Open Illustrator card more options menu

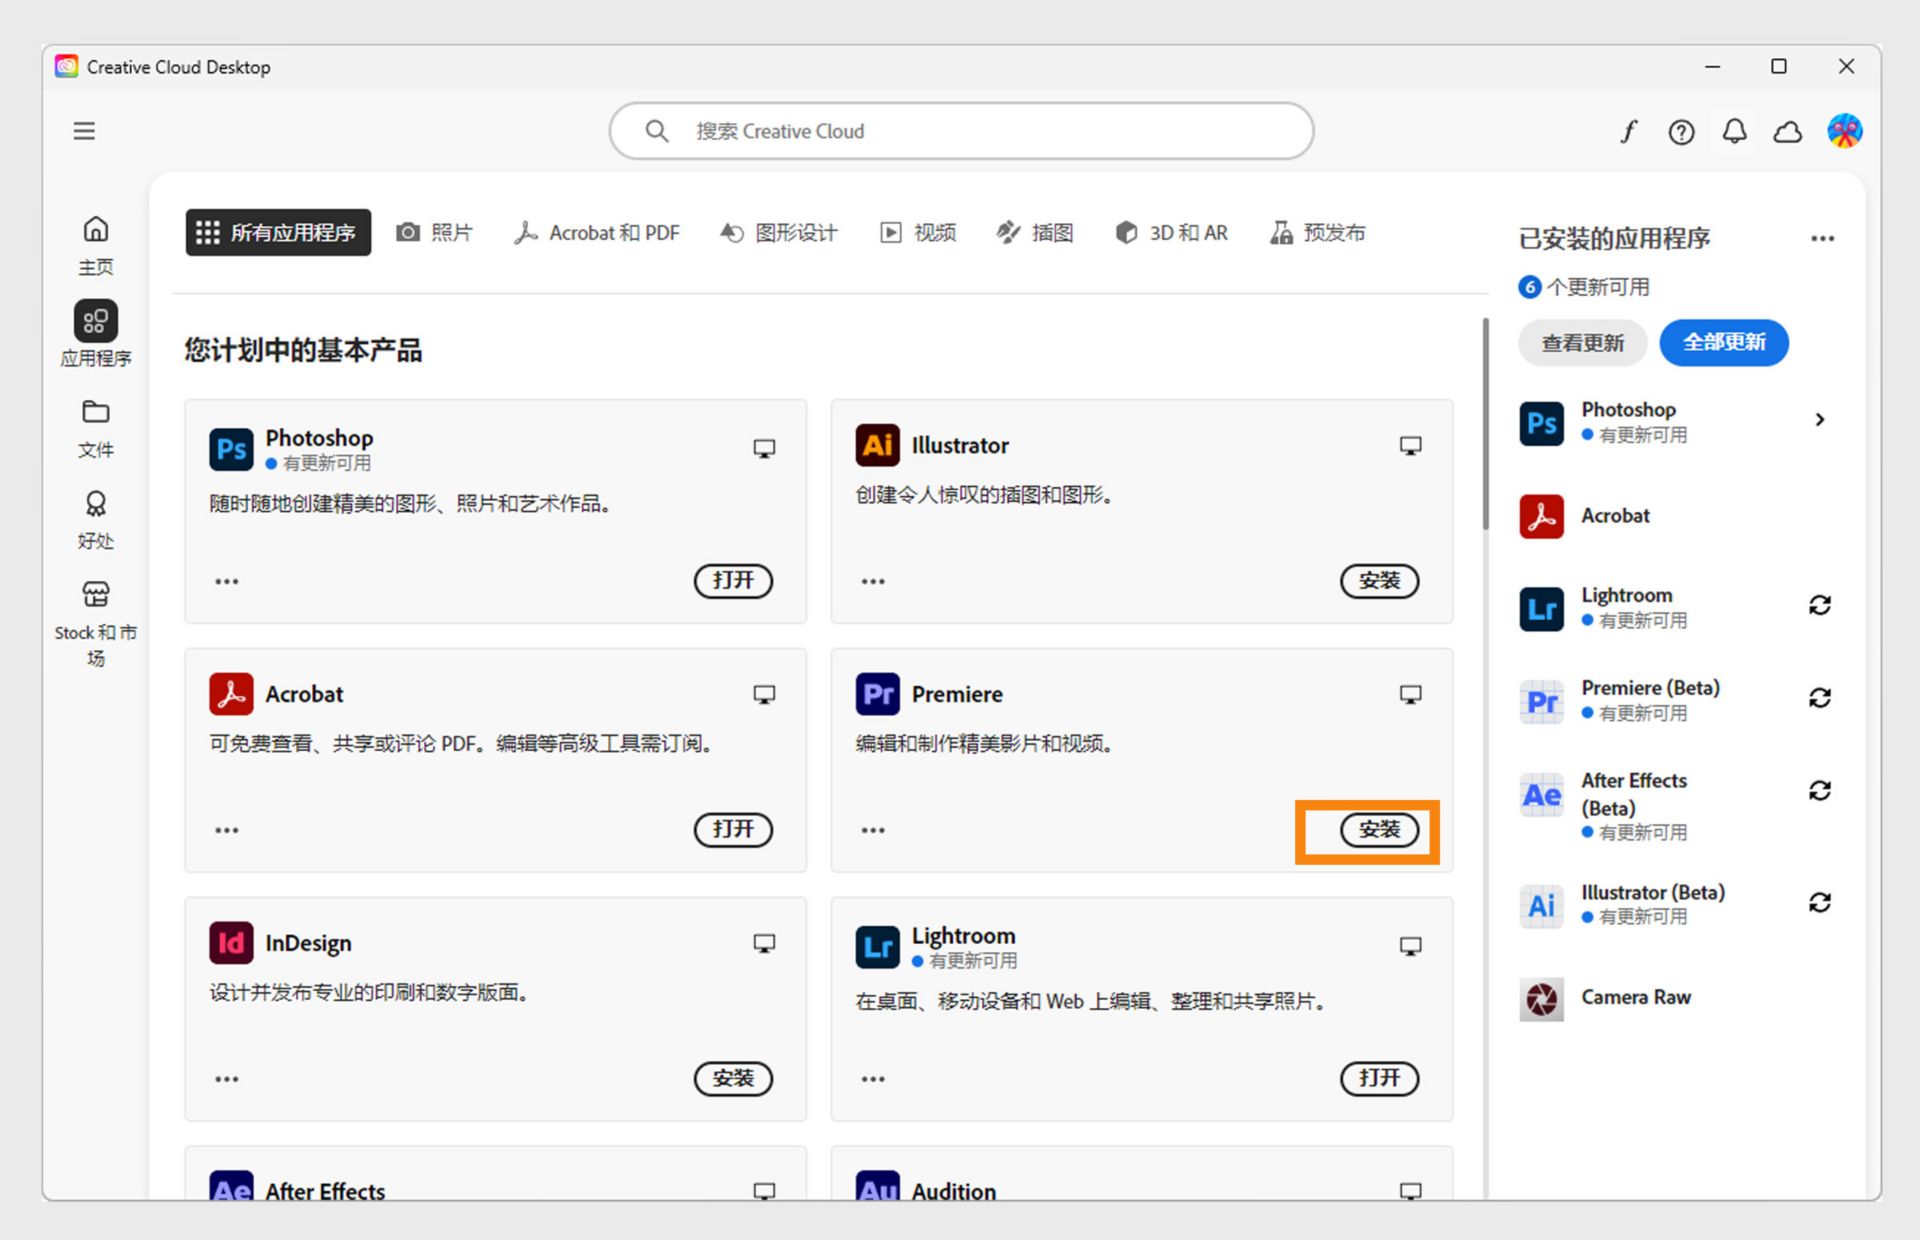[873, 582]
